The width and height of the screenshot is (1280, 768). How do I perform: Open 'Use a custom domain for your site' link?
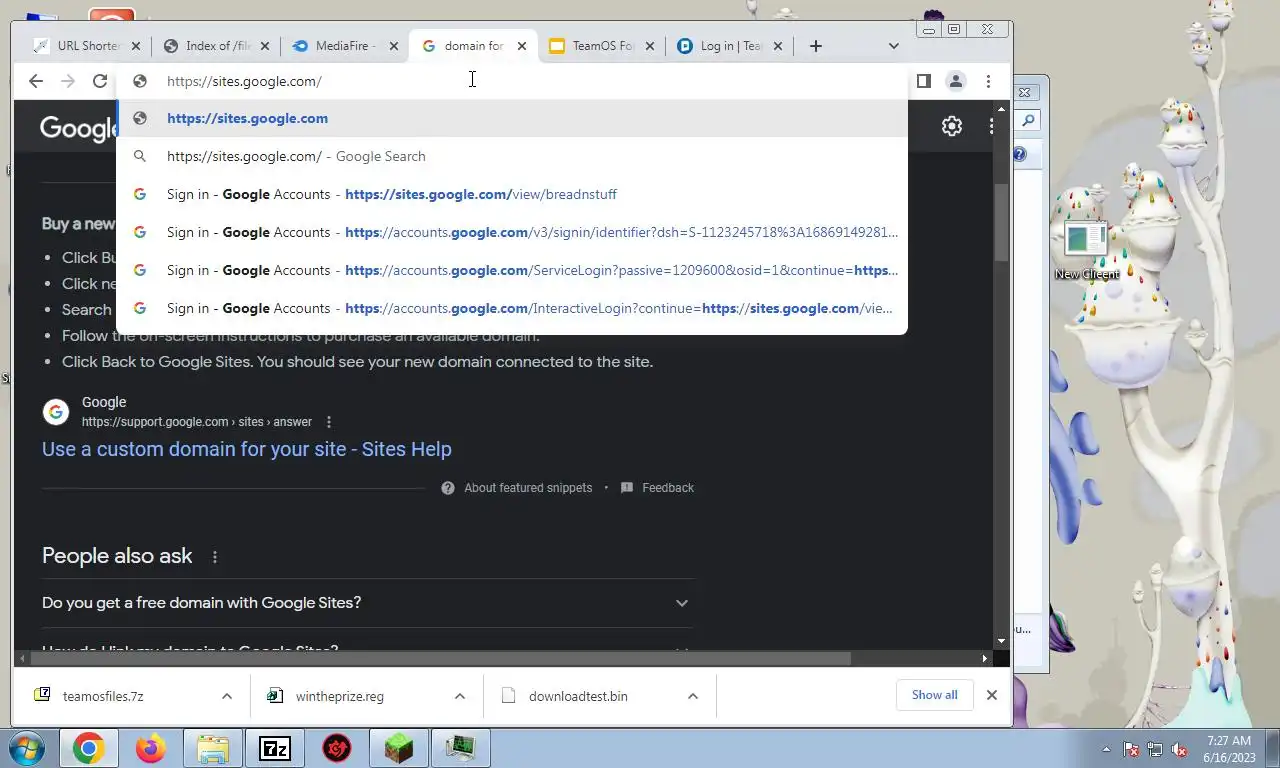tap(247, 449)
